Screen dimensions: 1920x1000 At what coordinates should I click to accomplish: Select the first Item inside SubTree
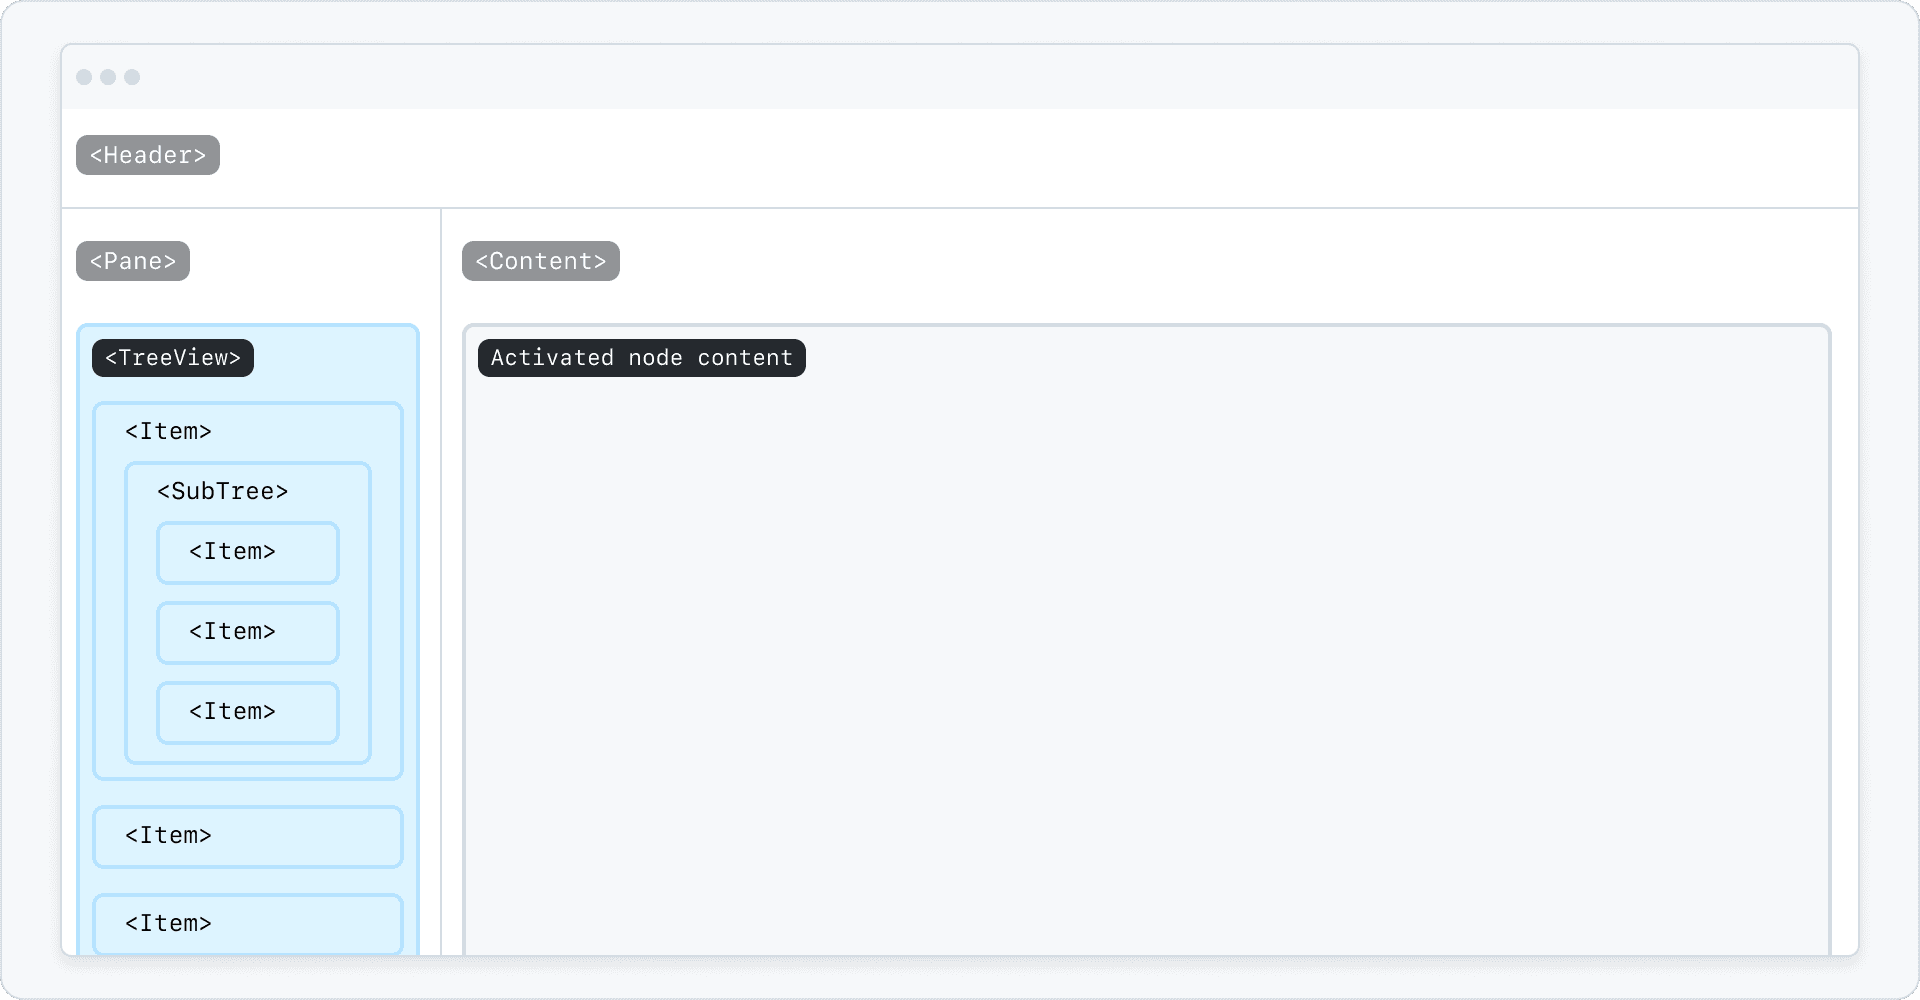click(248, 552)
